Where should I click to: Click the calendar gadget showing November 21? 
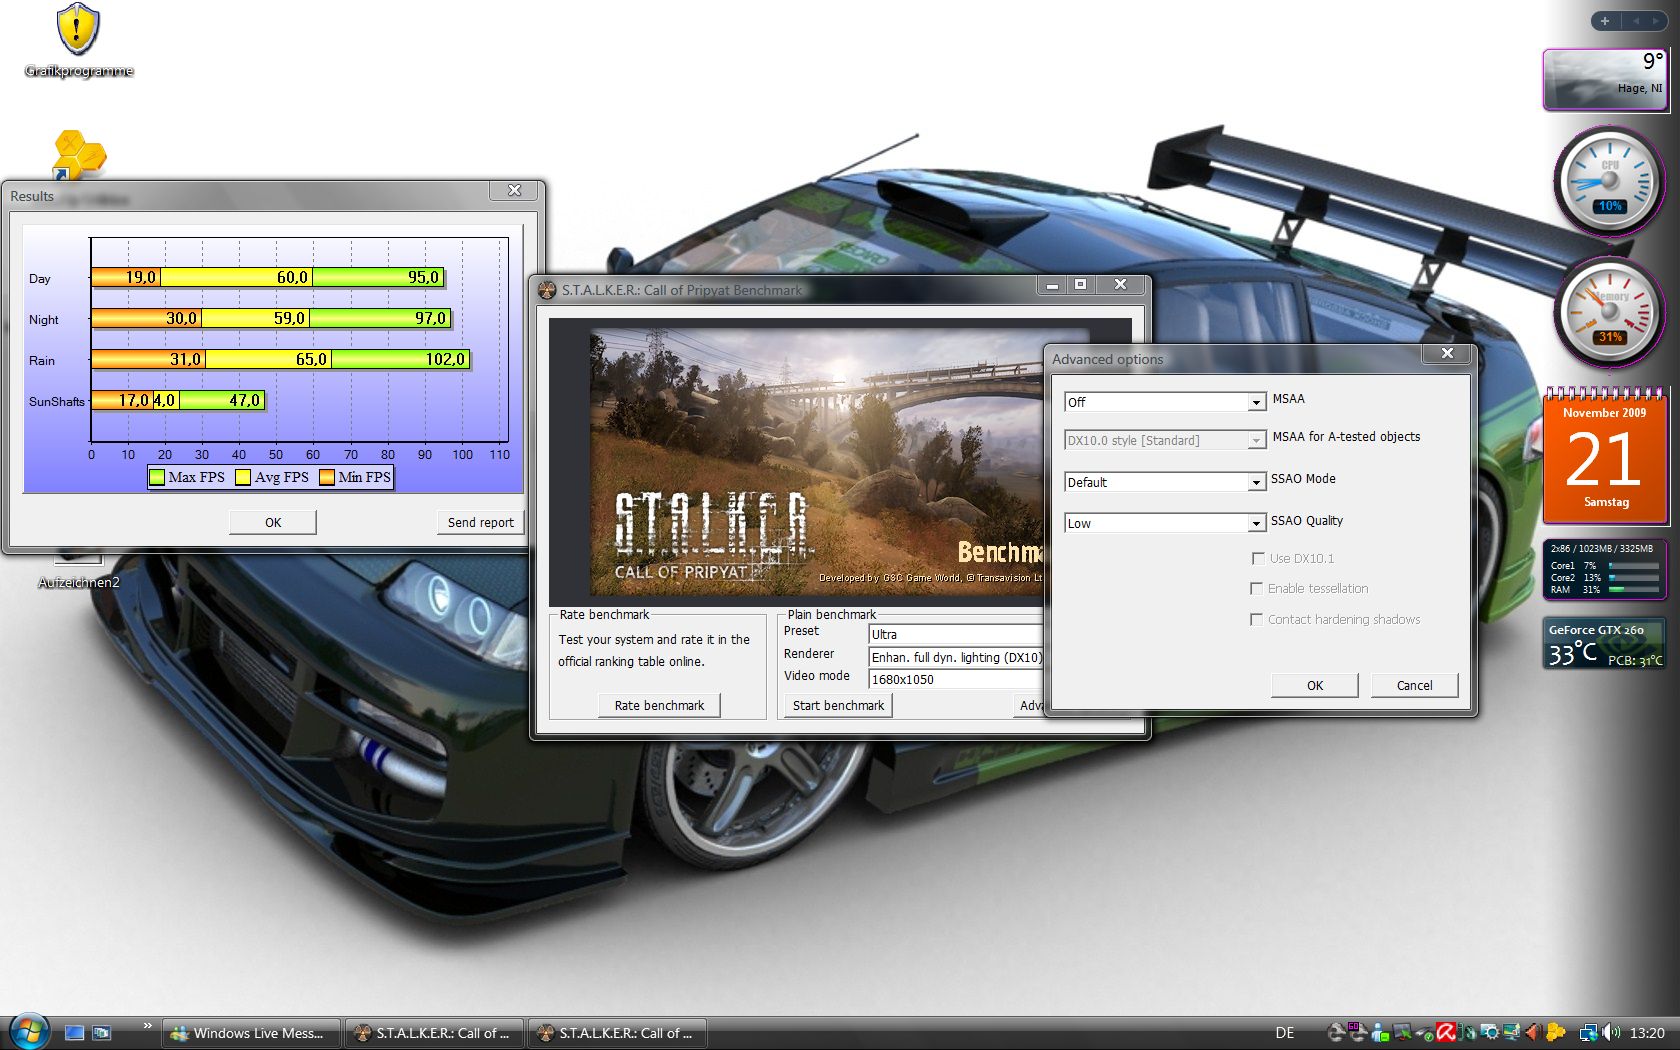1605,456
